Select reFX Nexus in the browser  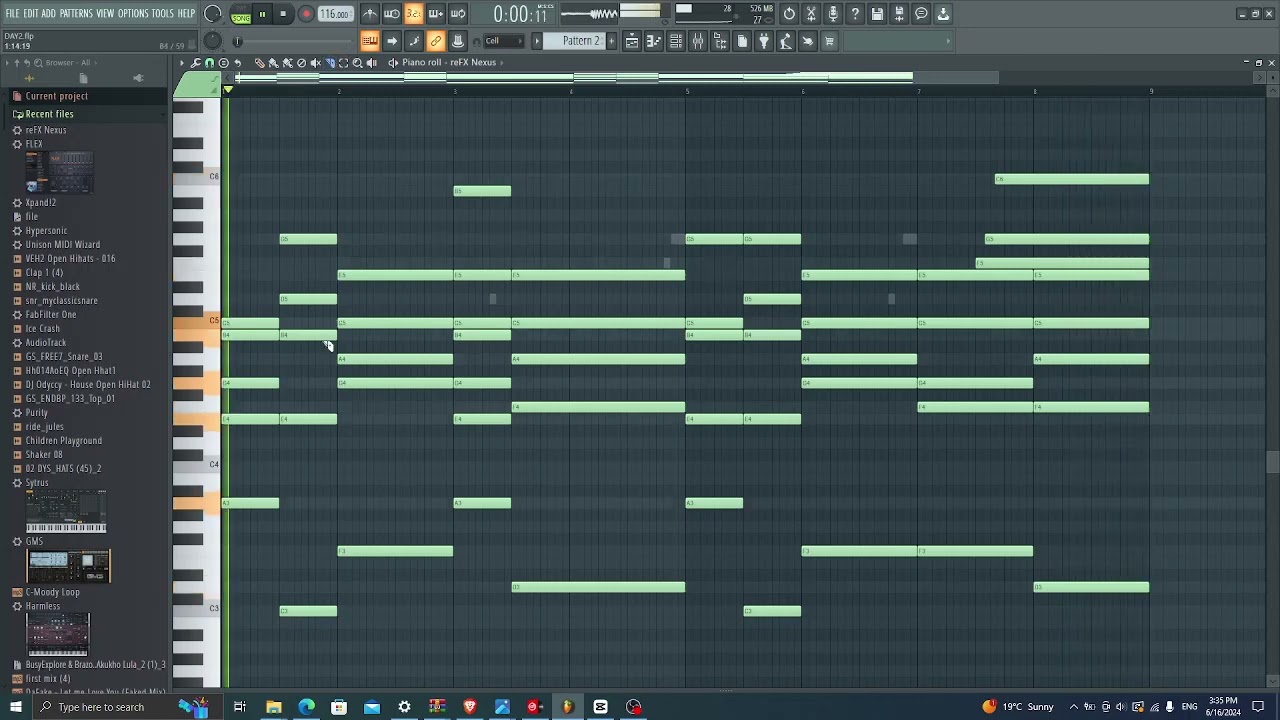coord(46,130)
